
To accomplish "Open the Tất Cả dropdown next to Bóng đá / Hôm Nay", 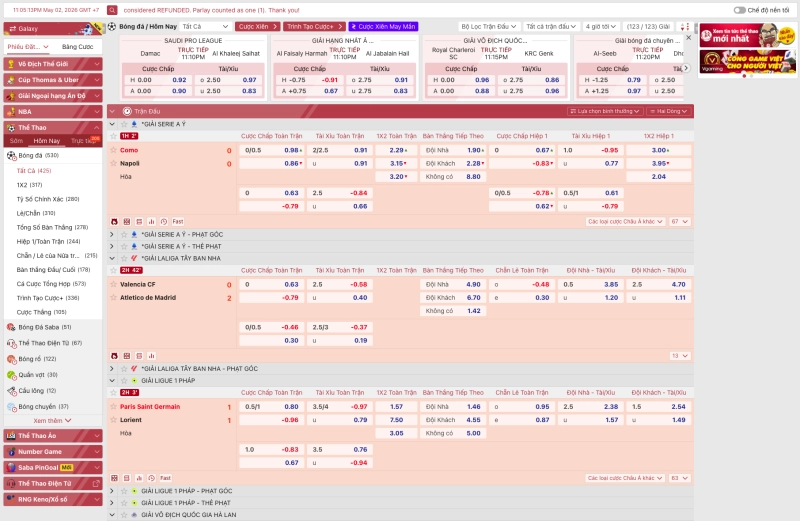I will pos(205,27).
